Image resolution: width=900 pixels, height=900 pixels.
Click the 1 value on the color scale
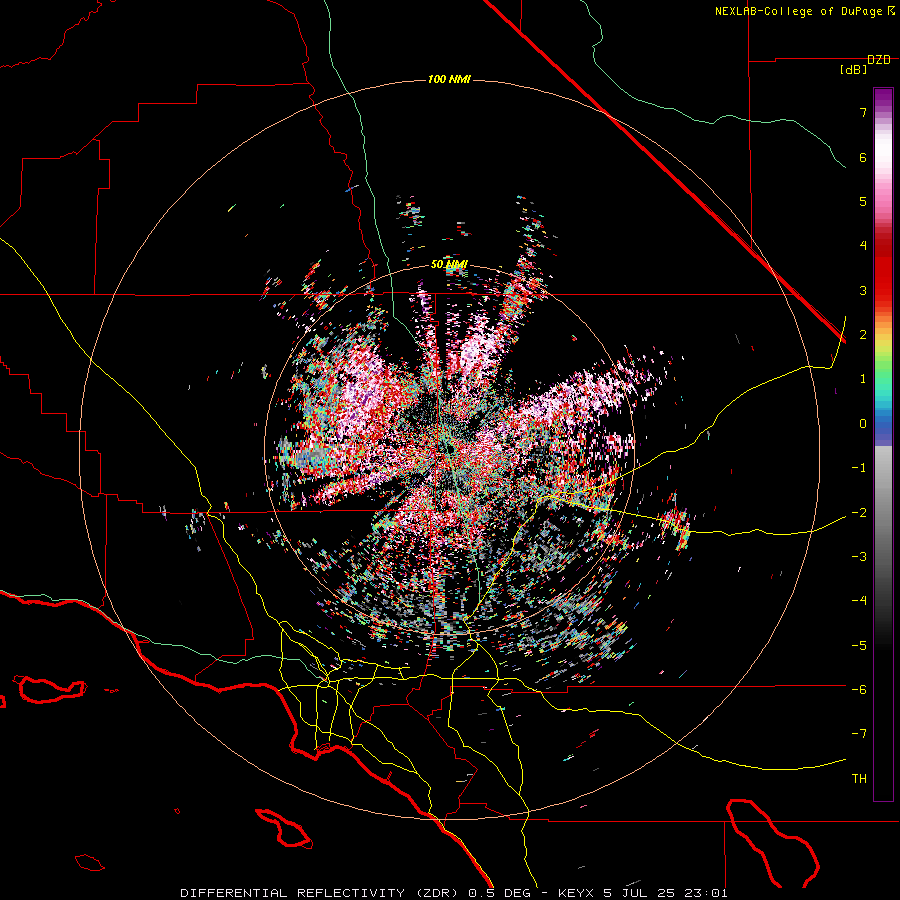[863, 379]
